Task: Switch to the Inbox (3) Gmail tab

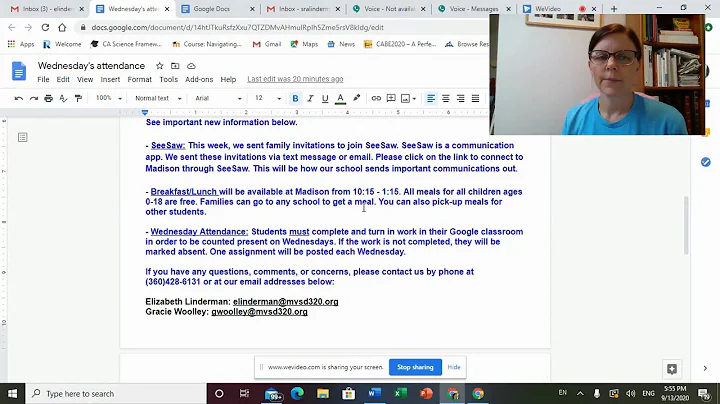Action: pyautogui.click(x=47, y=9)
